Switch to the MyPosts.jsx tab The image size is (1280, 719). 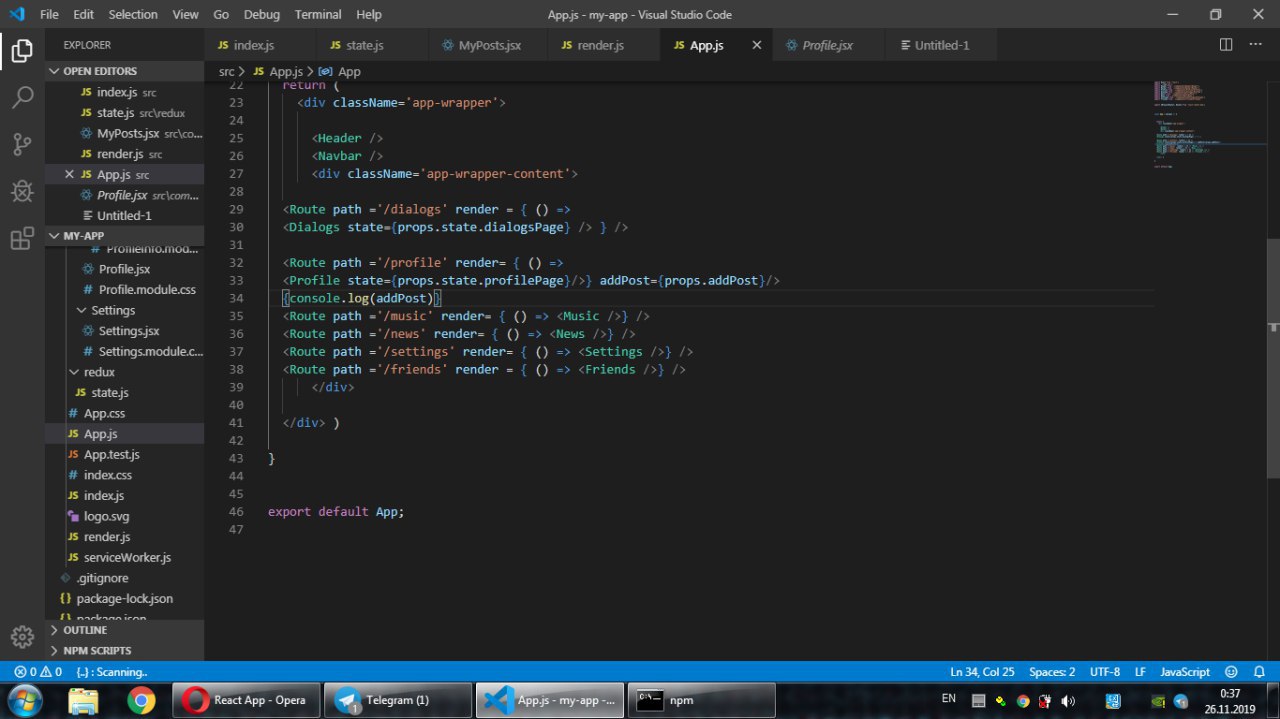[x=489, y=45]
